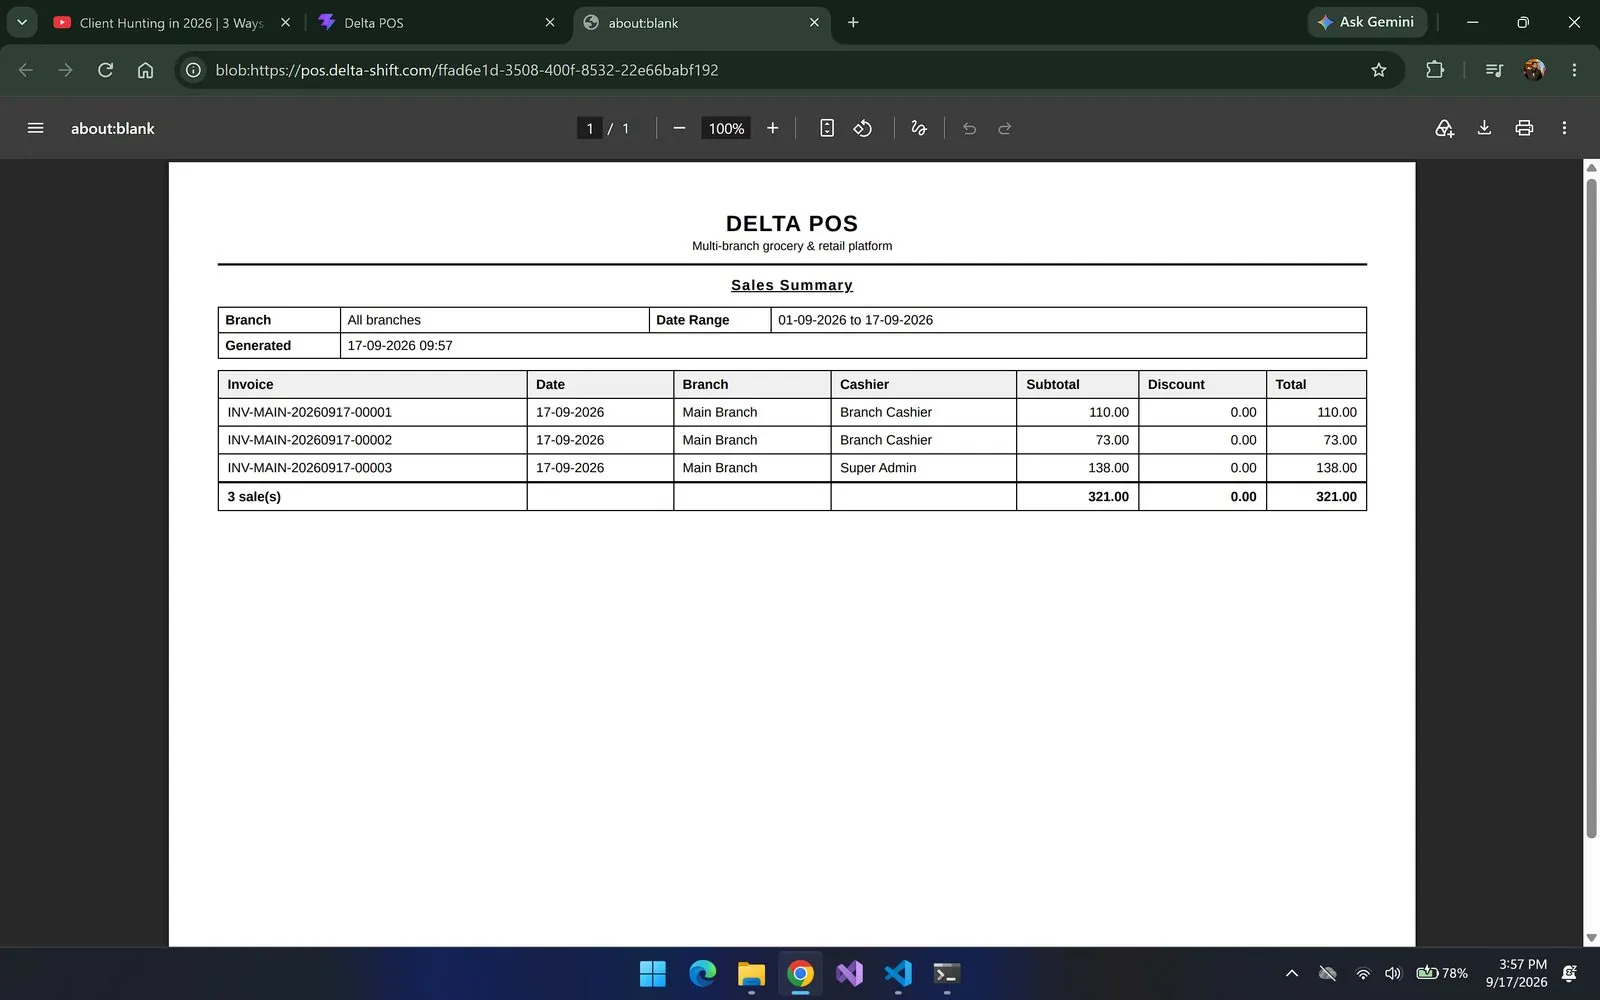1600x1000 pixels.
Task: Click the redo arrow in PDF toolbar
Action: (1005, 128)
